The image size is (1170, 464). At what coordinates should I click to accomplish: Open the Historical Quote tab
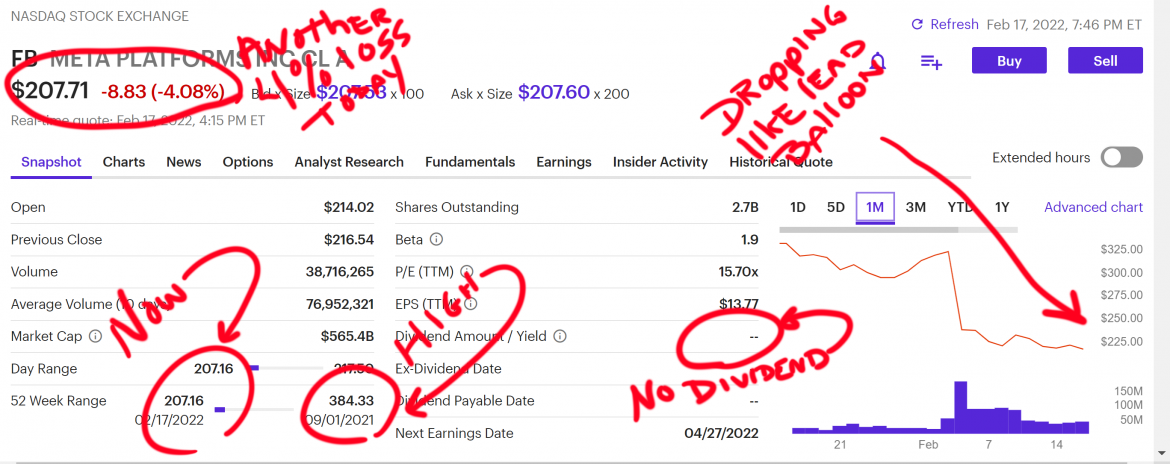780,162
